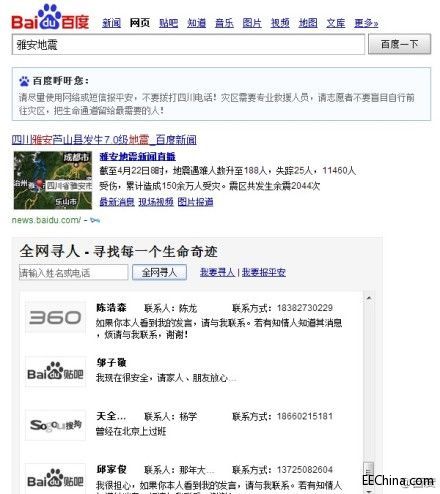Open the 现场视频 link
The image size is (440, 494).
pyautogui.click(x=156, y=202)
